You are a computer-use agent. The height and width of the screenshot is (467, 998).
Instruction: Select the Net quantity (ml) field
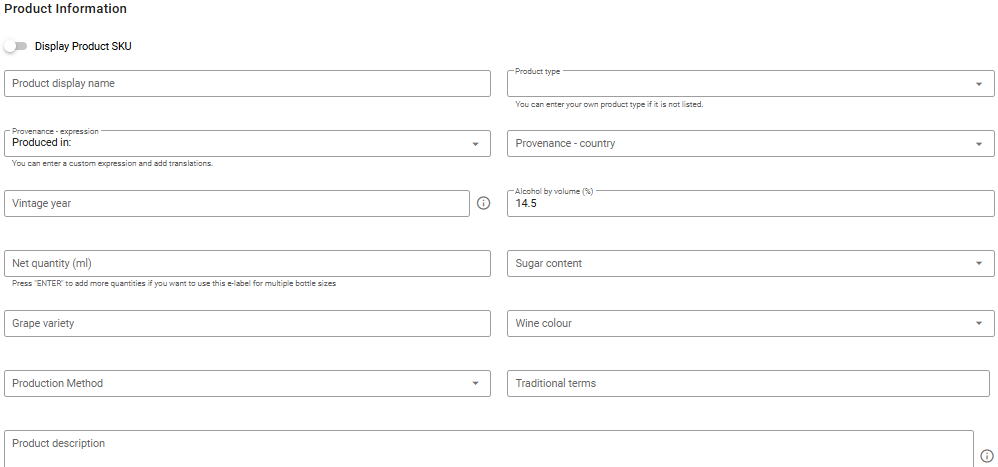click(x=247, y=263)
